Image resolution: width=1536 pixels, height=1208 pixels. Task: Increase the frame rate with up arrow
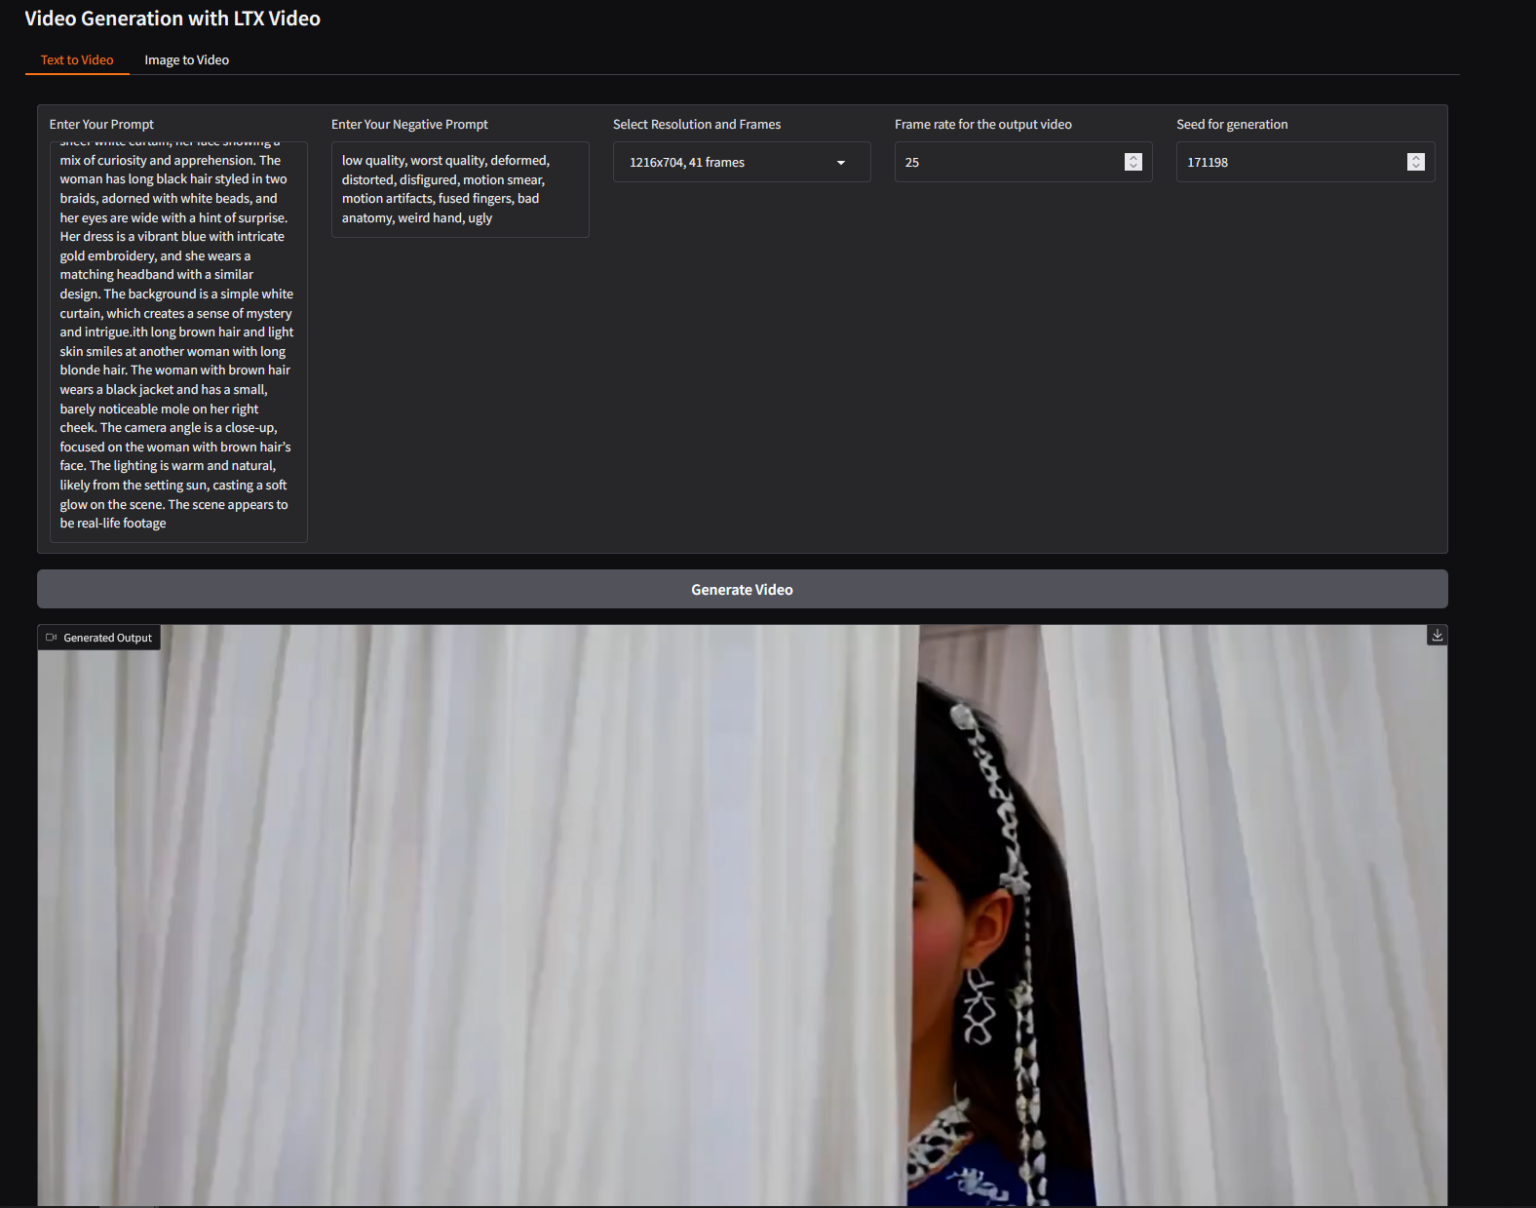click(x=1133, y=158)
